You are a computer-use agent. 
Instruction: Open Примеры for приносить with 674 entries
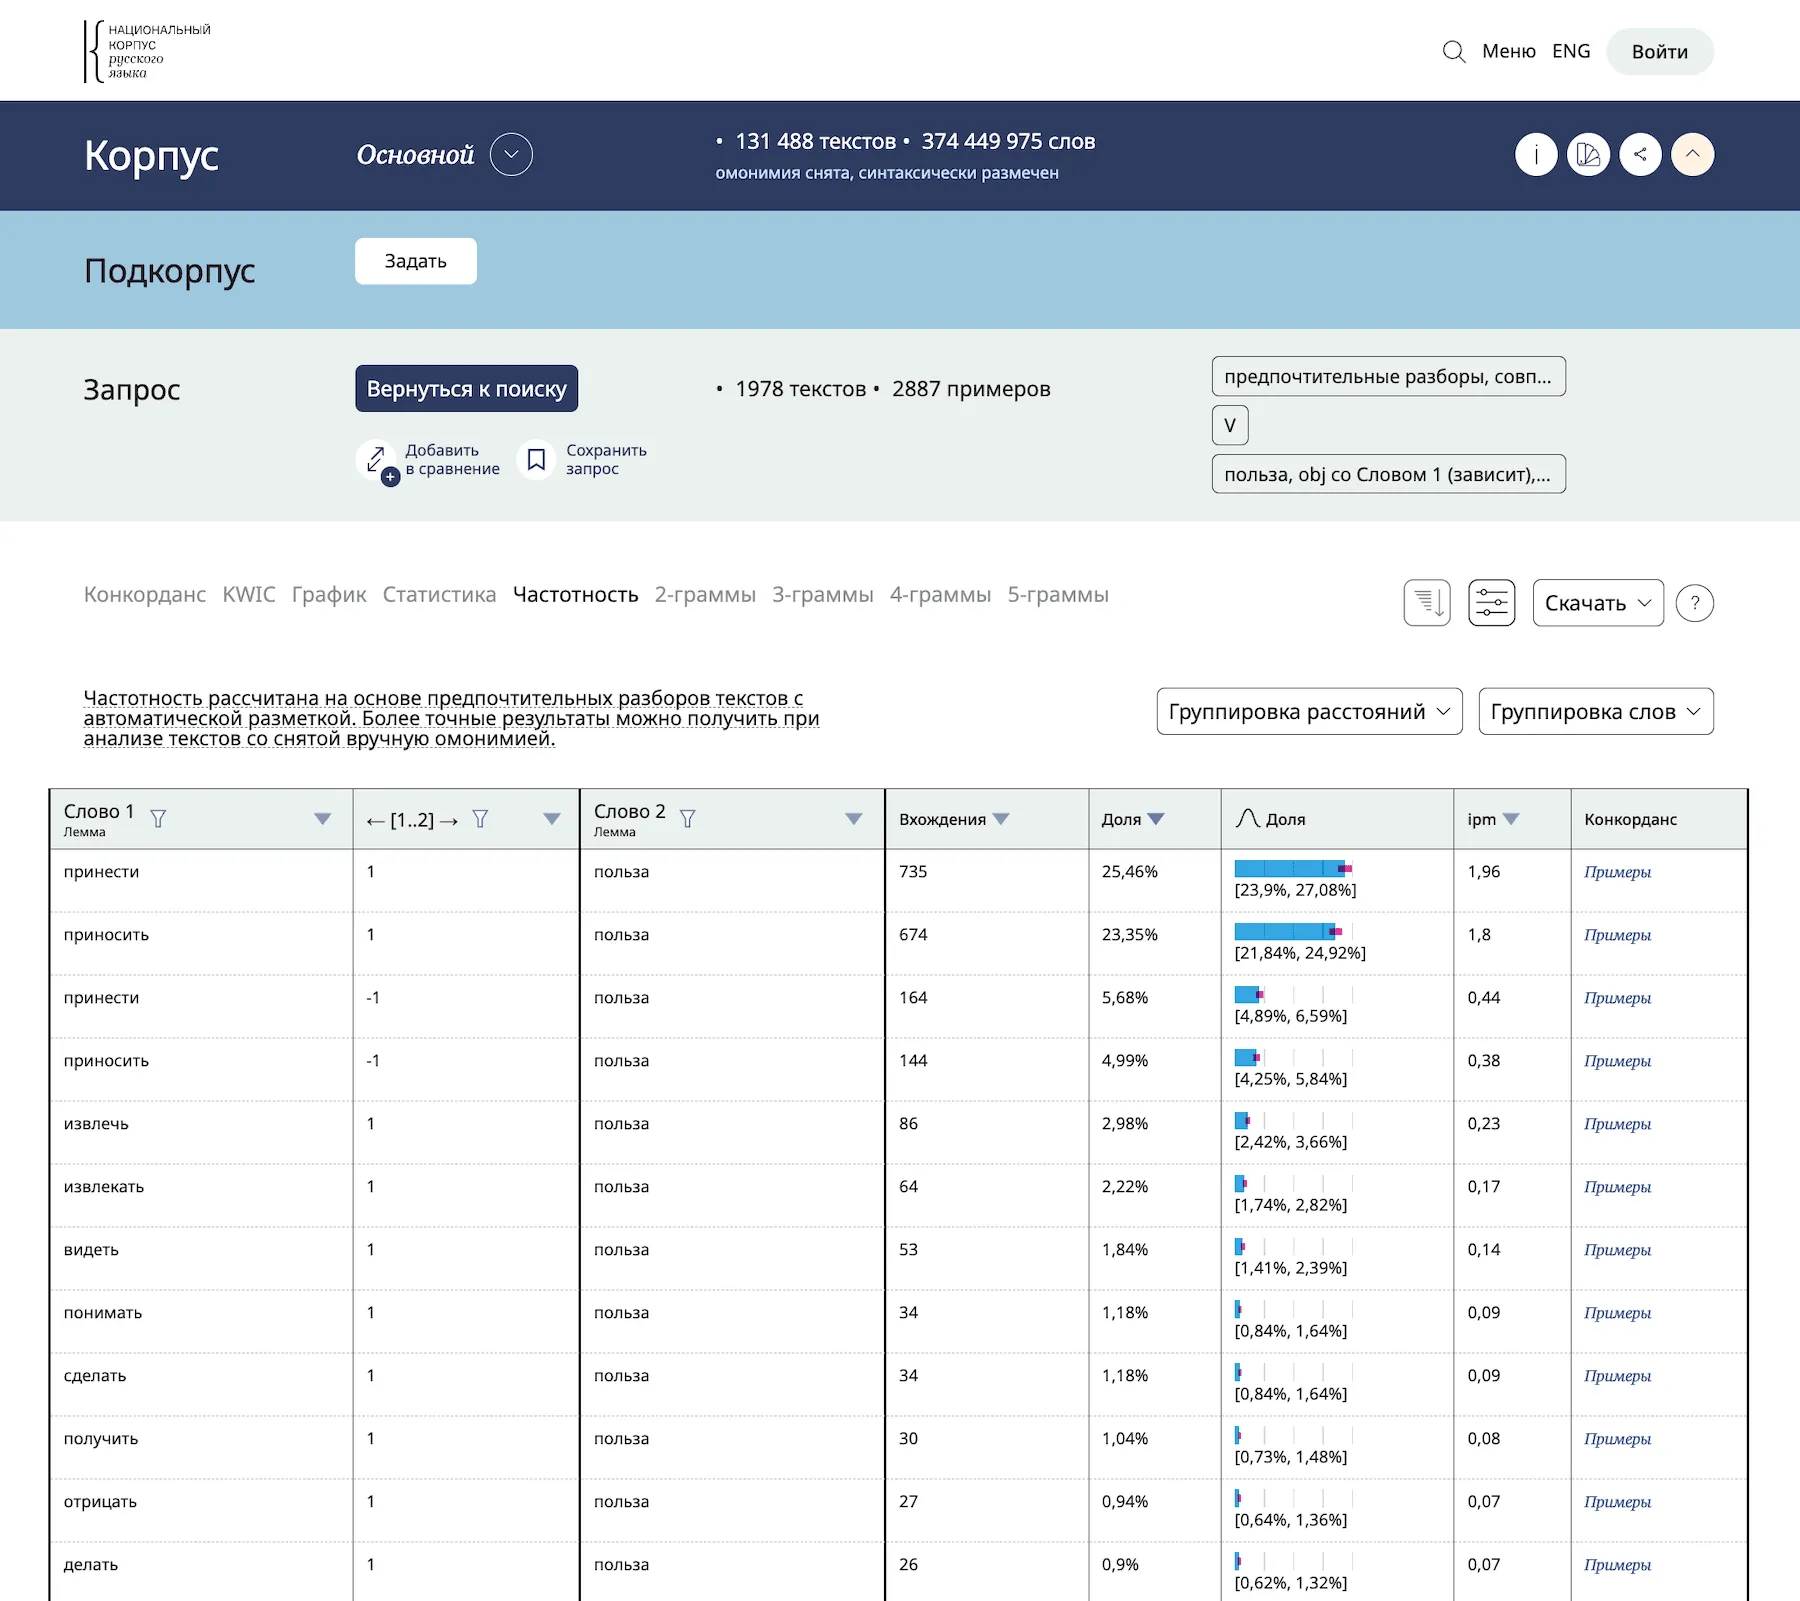coord(1617,935)
